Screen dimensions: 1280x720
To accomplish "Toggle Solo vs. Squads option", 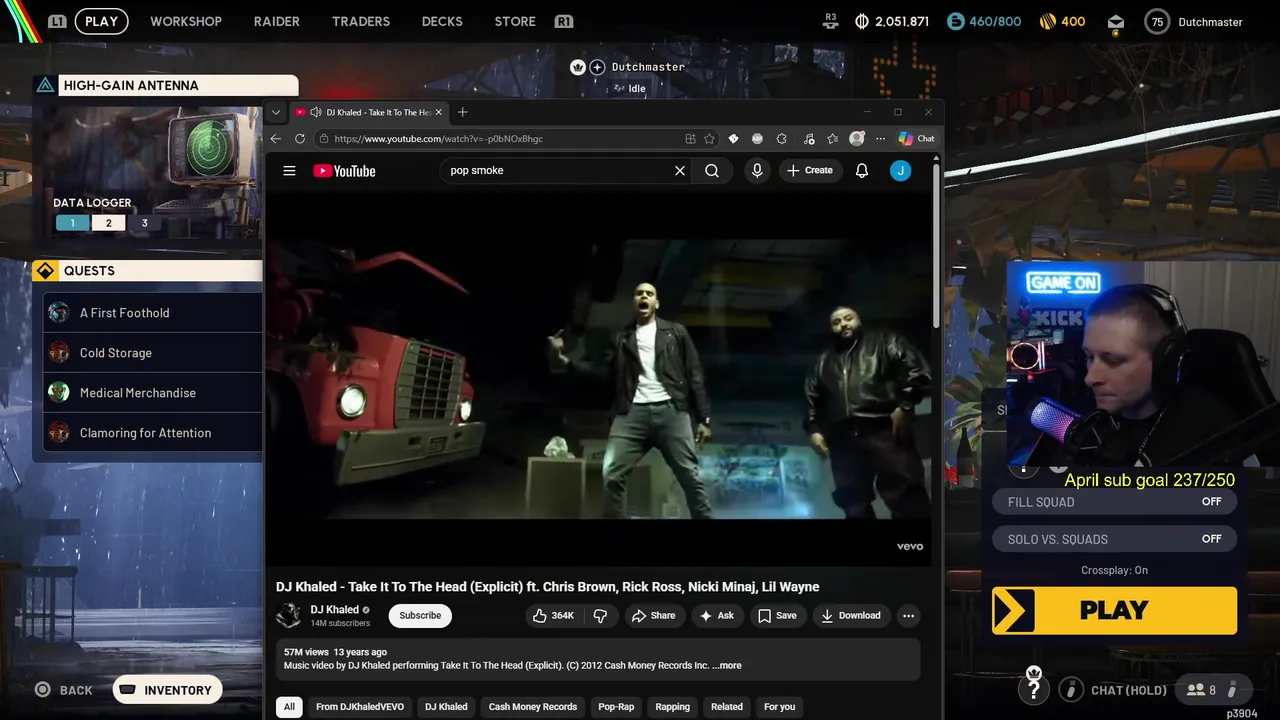I will coord(1114,539).
